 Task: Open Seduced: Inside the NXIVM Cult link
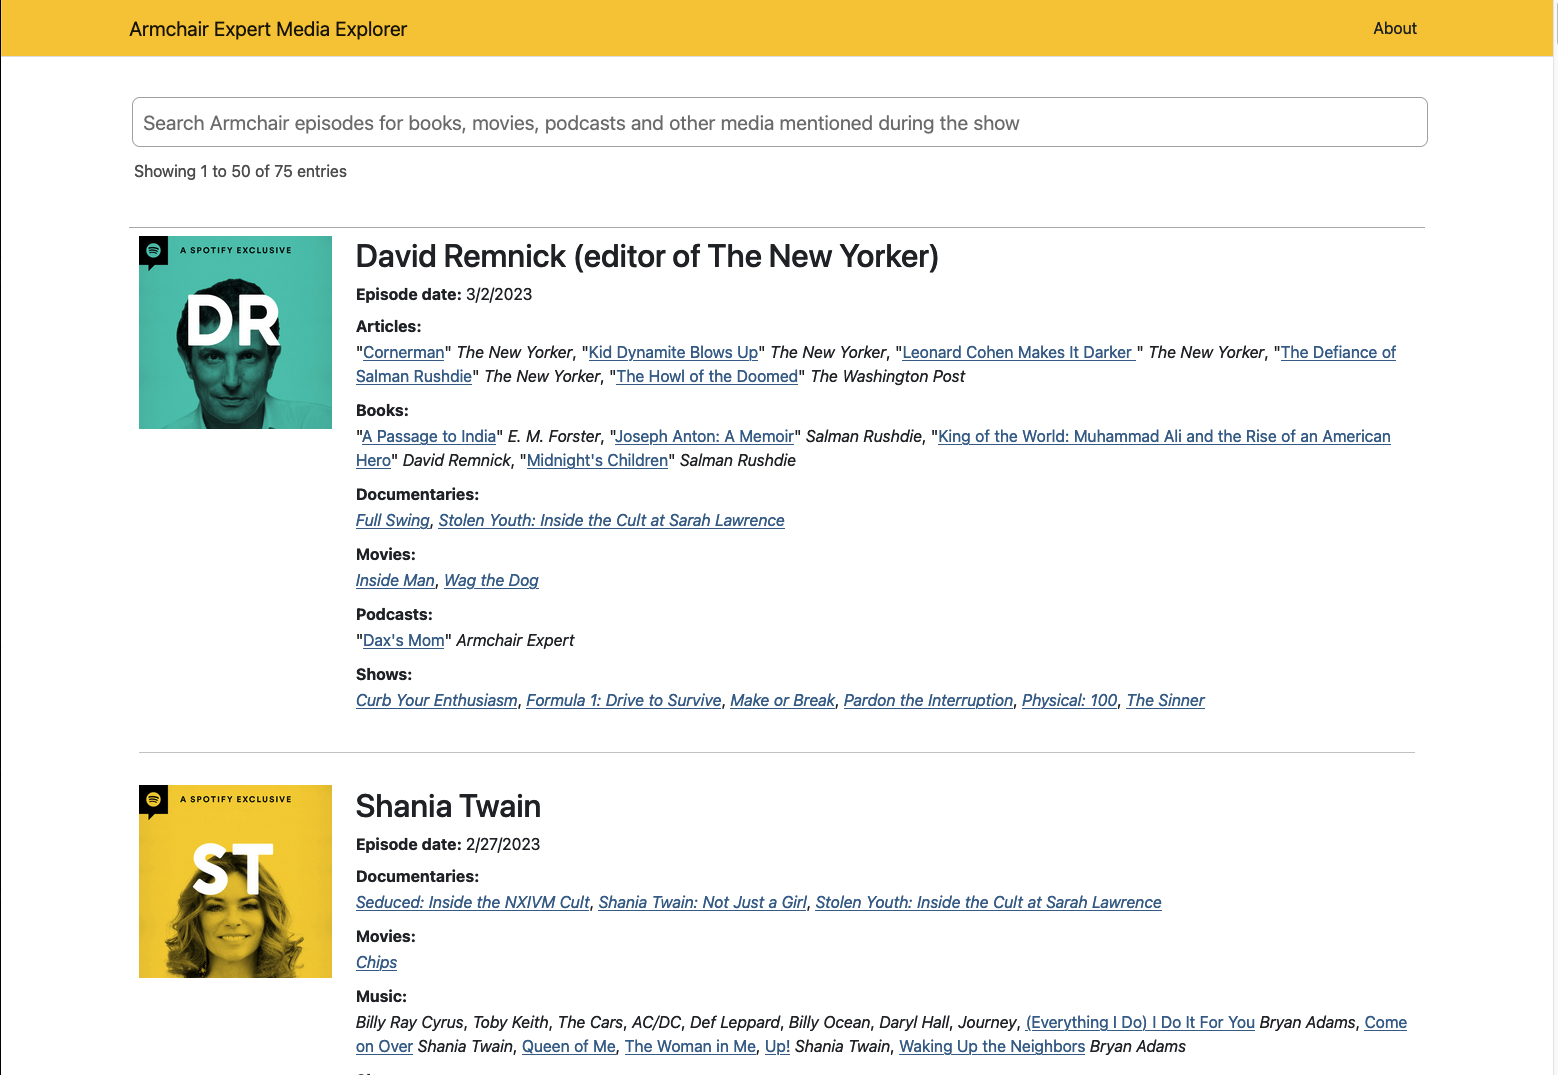pyautogui.click(x=473, y=902)
